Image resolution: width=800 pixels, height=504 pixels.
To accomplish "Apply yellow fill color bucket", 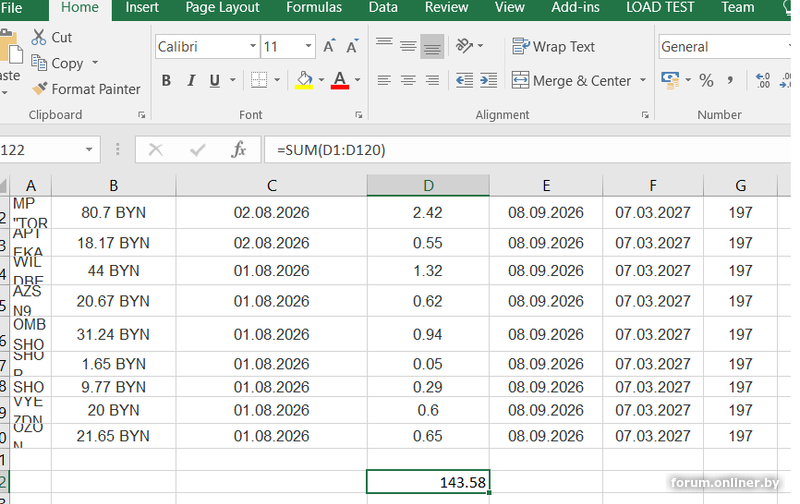I will pyautogui.click(x=304, y=80).
